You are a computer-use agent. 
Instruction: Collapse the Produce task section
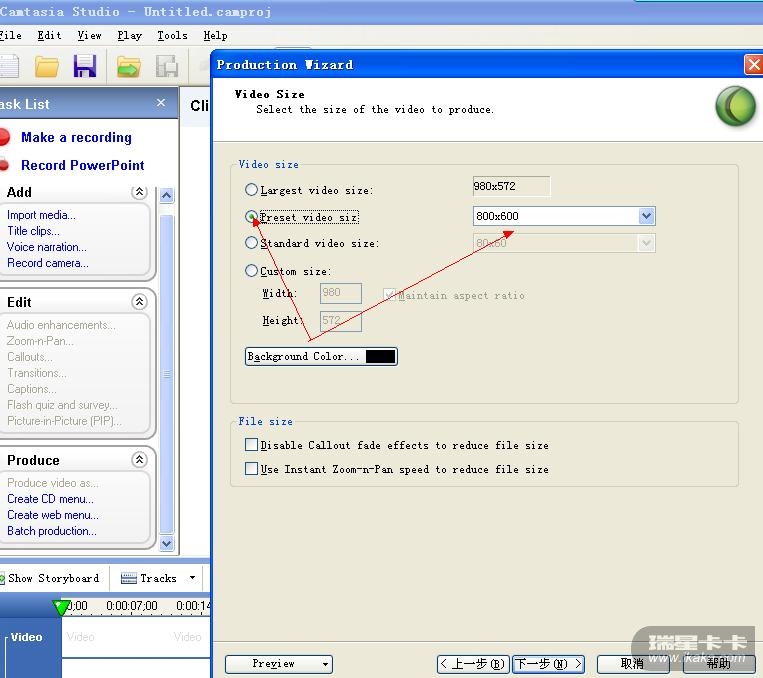(139, 459)
